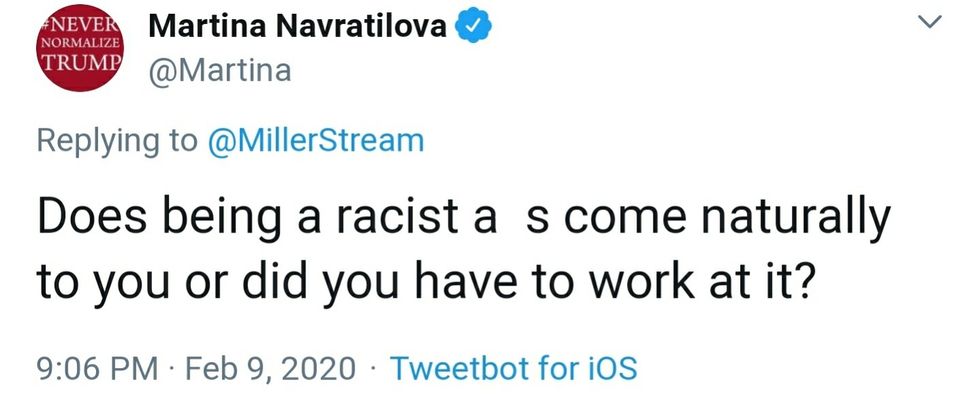Viewport: 980px width, 420px height.
Task: Click the @Martina handle
Action: 219,72
